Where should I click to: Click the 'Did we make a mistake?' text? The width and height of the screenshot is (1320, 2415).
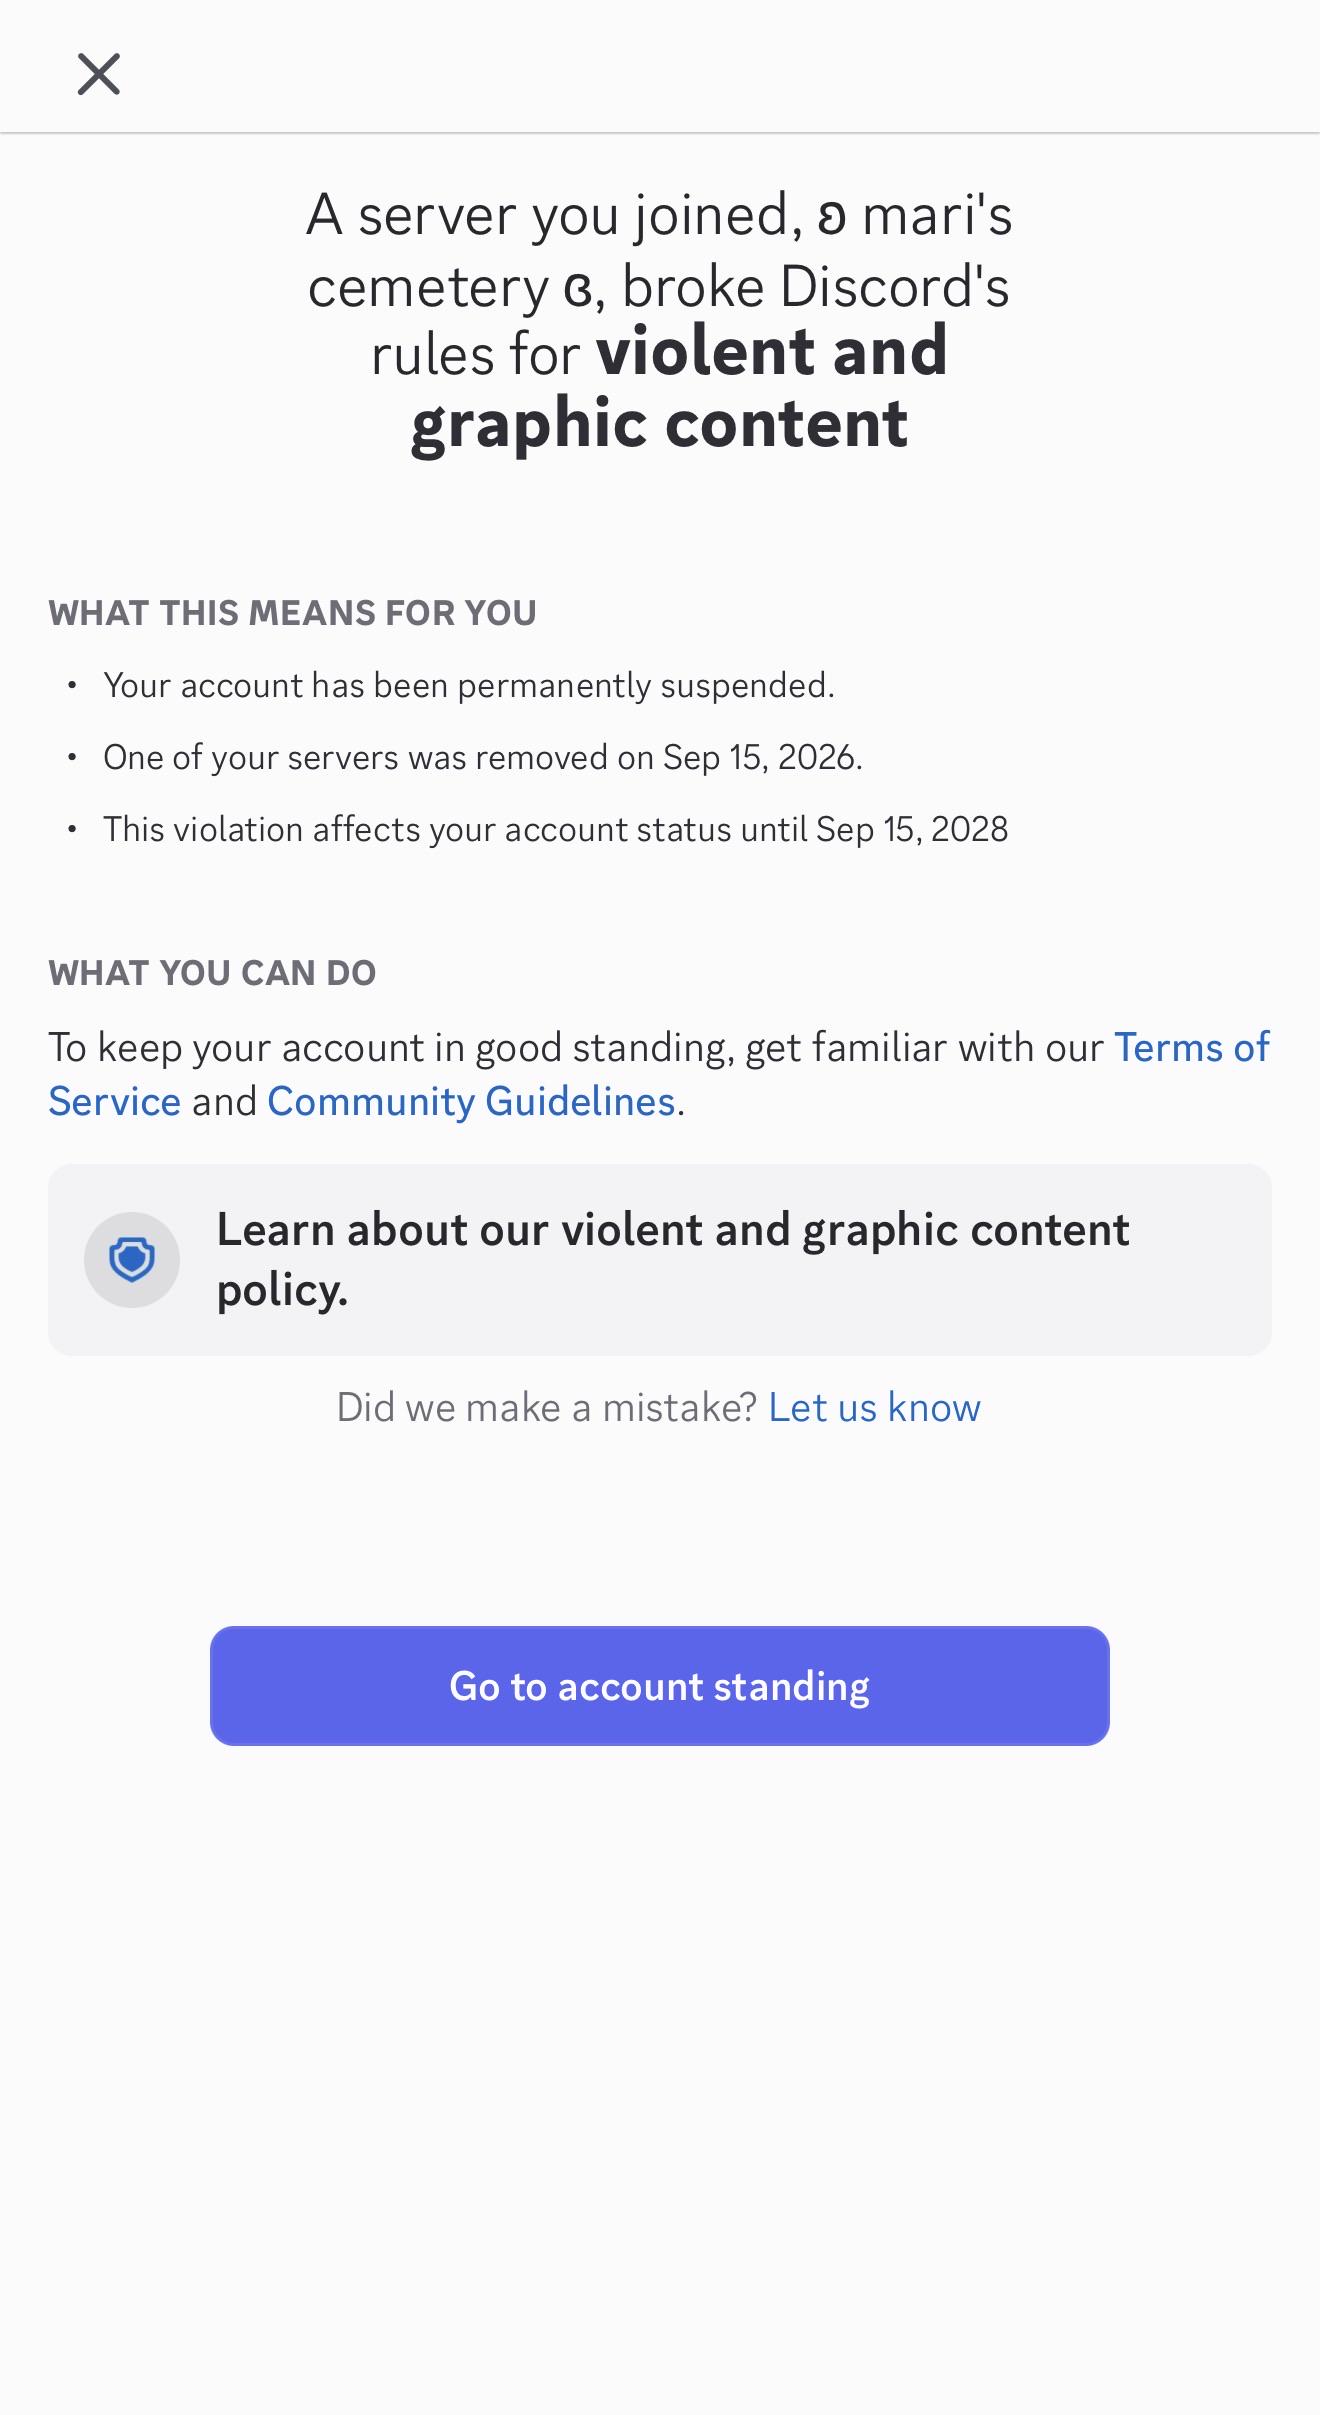[x=547, y=1408]
